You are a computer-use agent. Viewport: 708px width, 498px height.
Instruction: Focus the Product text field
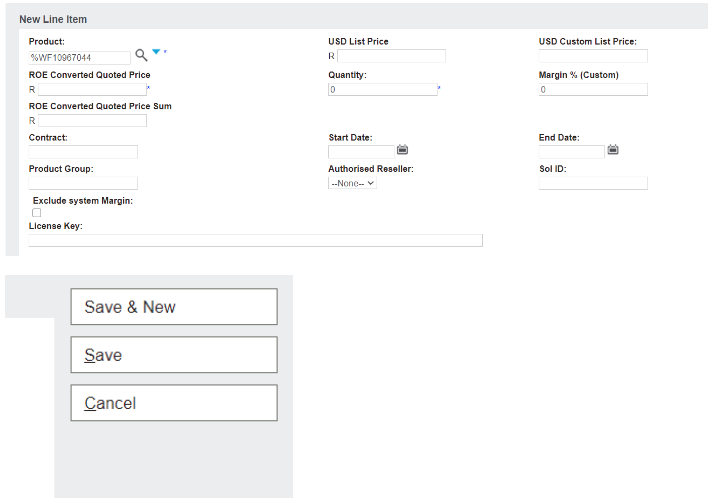[x=80, y=57]
